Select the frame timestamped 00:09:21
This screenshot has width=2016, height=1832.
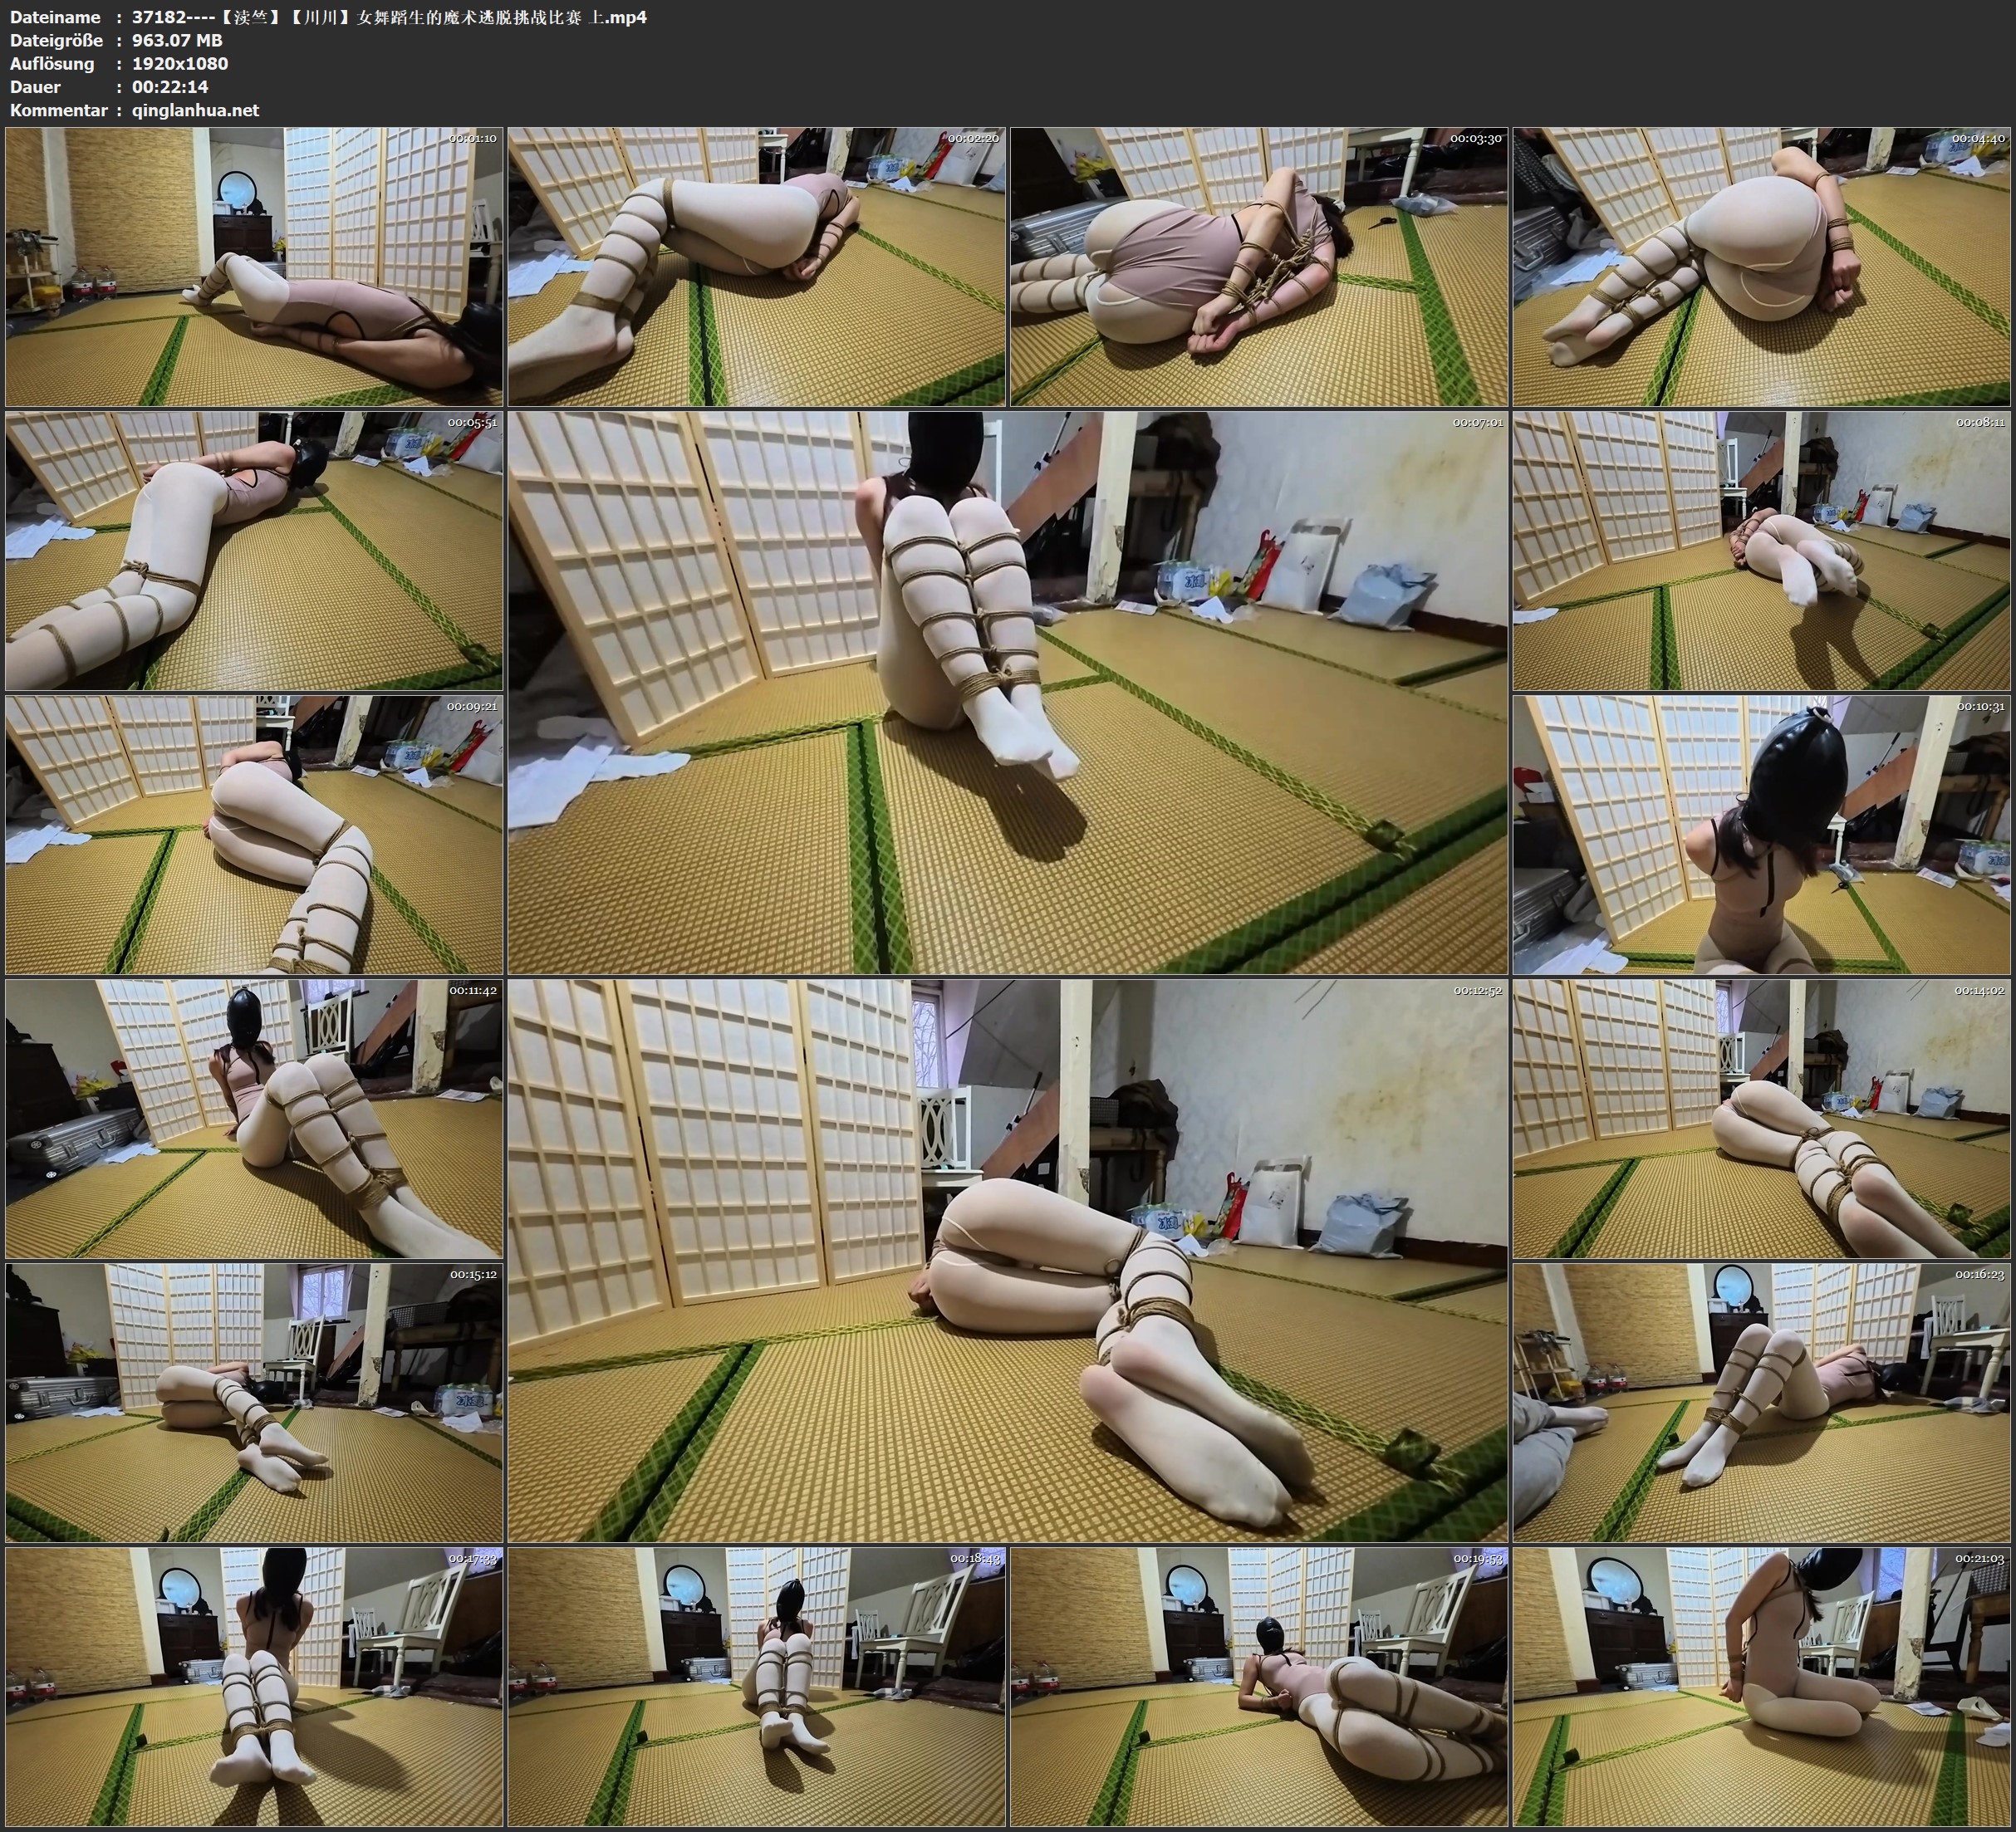pyautogui.click(x=254, y=835)
